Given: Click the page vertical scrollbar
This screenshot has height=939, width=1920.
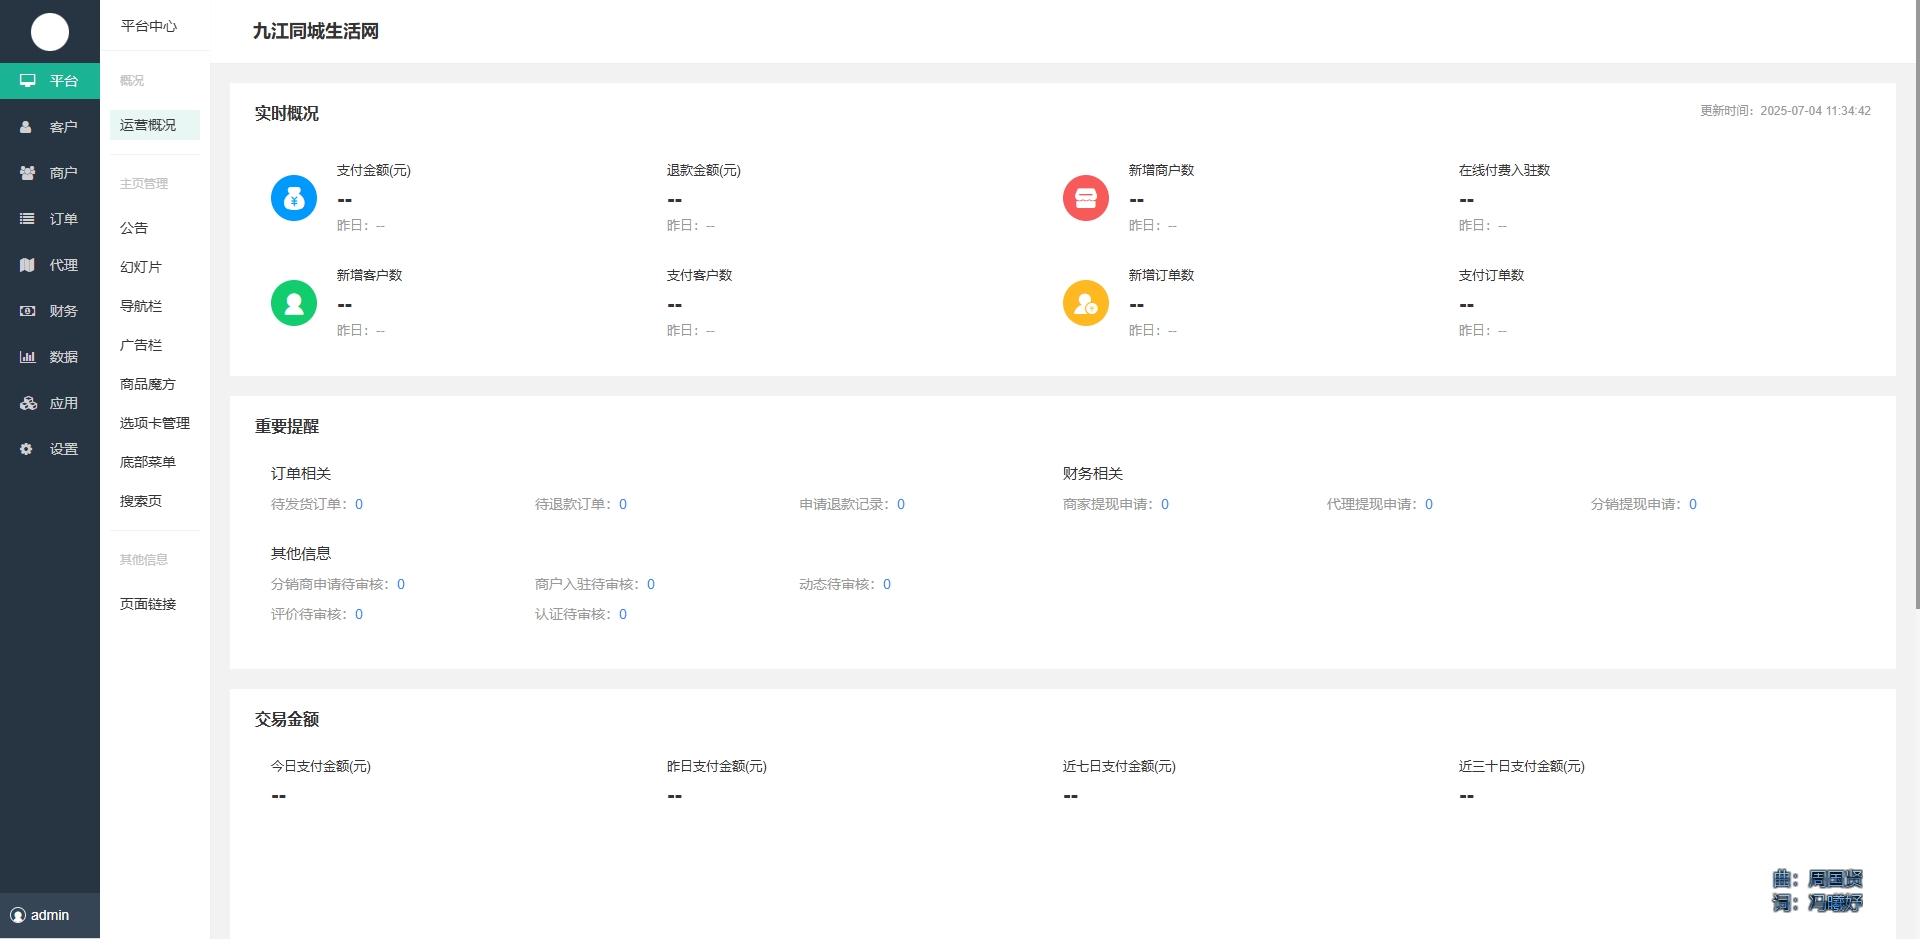Looking at the screenshot, I should [x=1915, y=300].
